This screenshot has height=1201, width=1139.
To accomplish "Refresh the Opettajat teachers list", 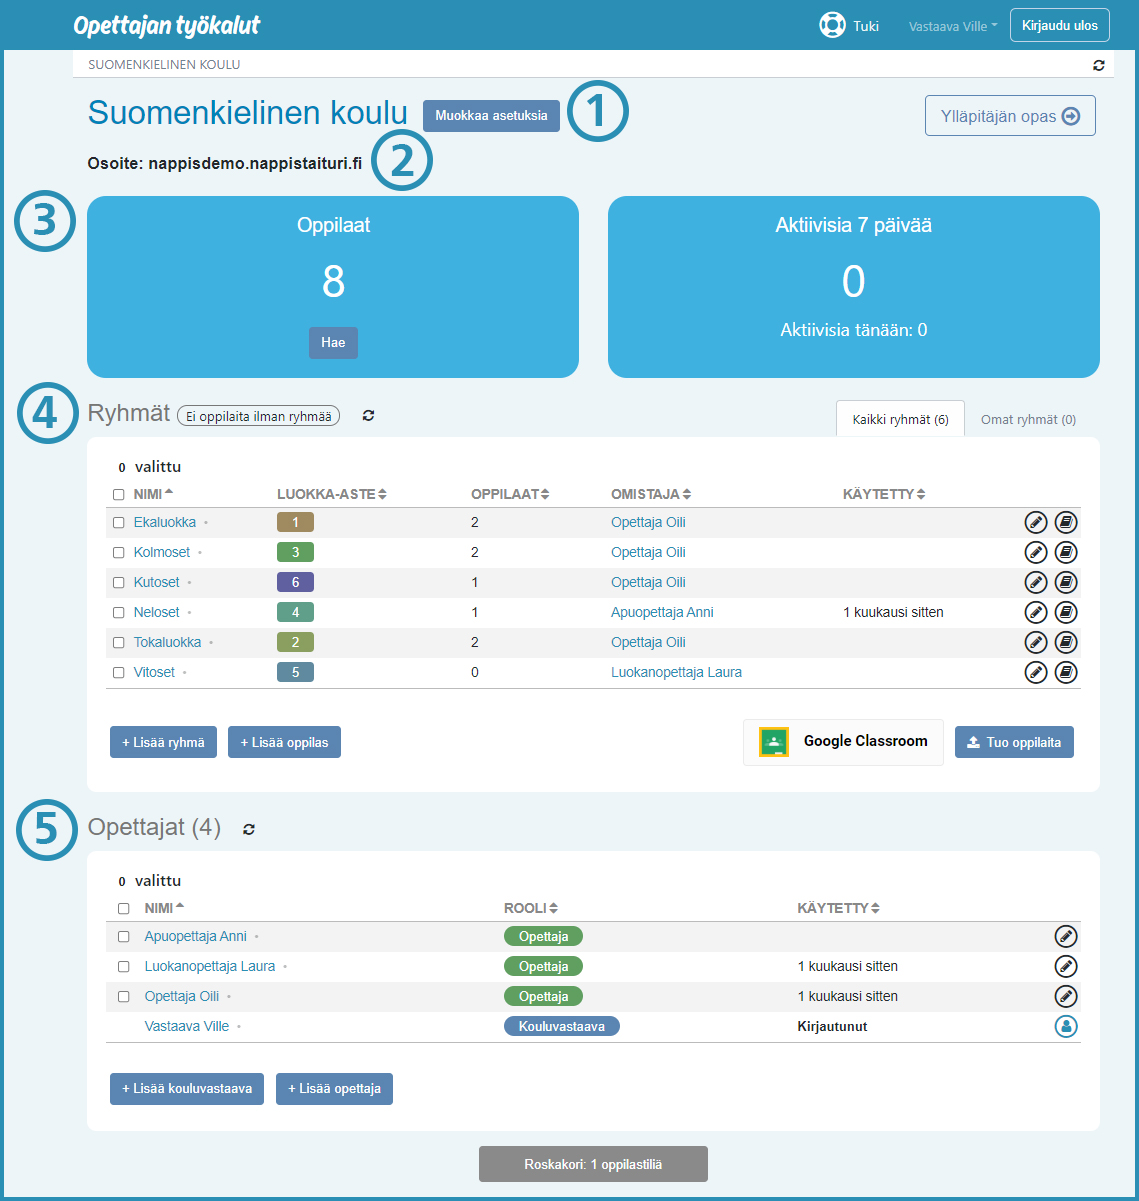I will coord(249,829).
